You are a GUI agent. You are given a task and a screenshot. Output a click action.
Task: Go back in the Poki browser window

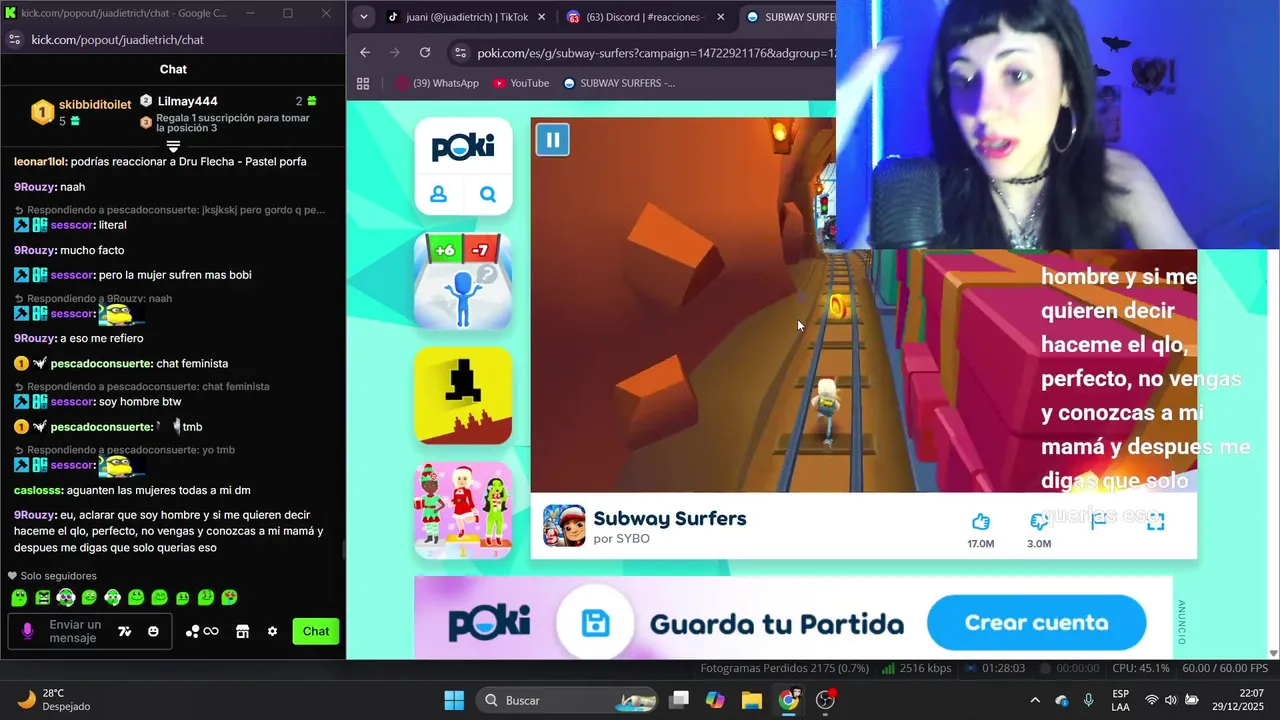tap(365, 52)
